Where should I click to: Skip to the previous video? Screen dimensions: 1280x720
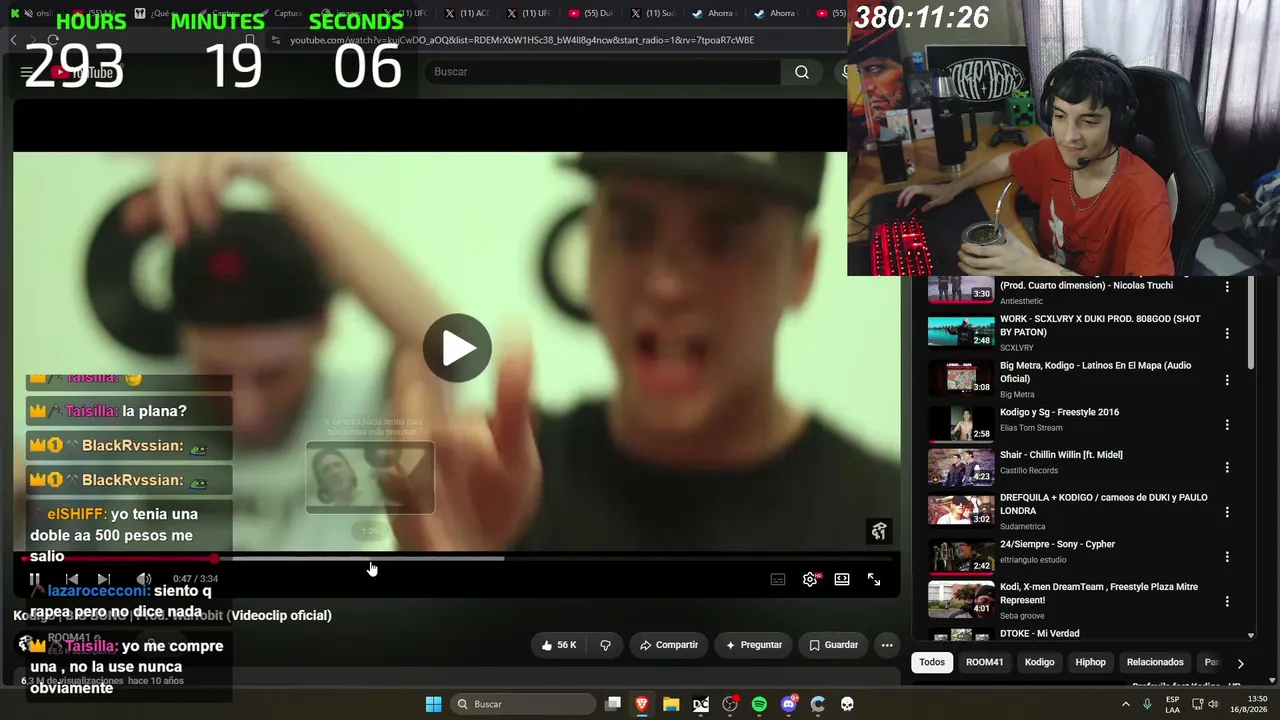[72, 579]
